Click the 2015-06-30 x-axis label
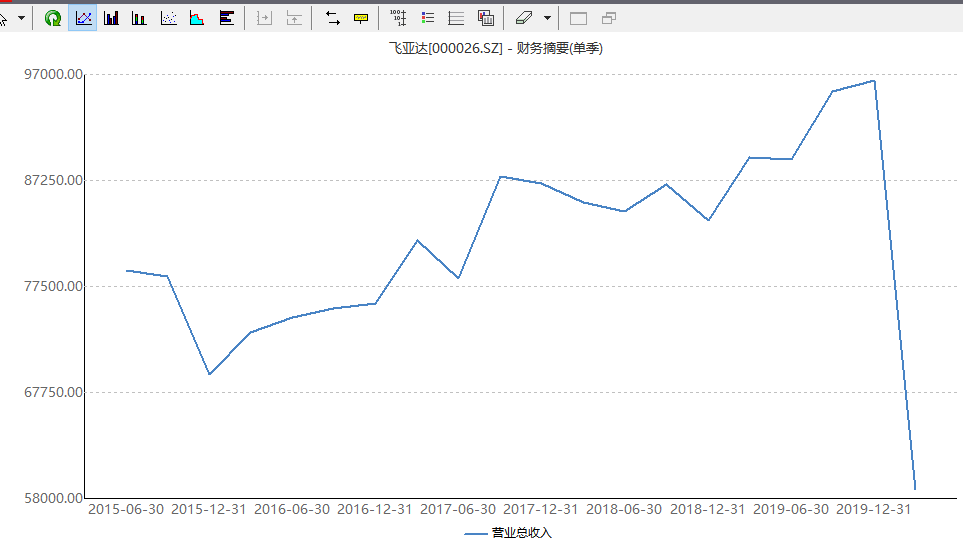This screenshot has height=555, width=963. coord(126,510)
